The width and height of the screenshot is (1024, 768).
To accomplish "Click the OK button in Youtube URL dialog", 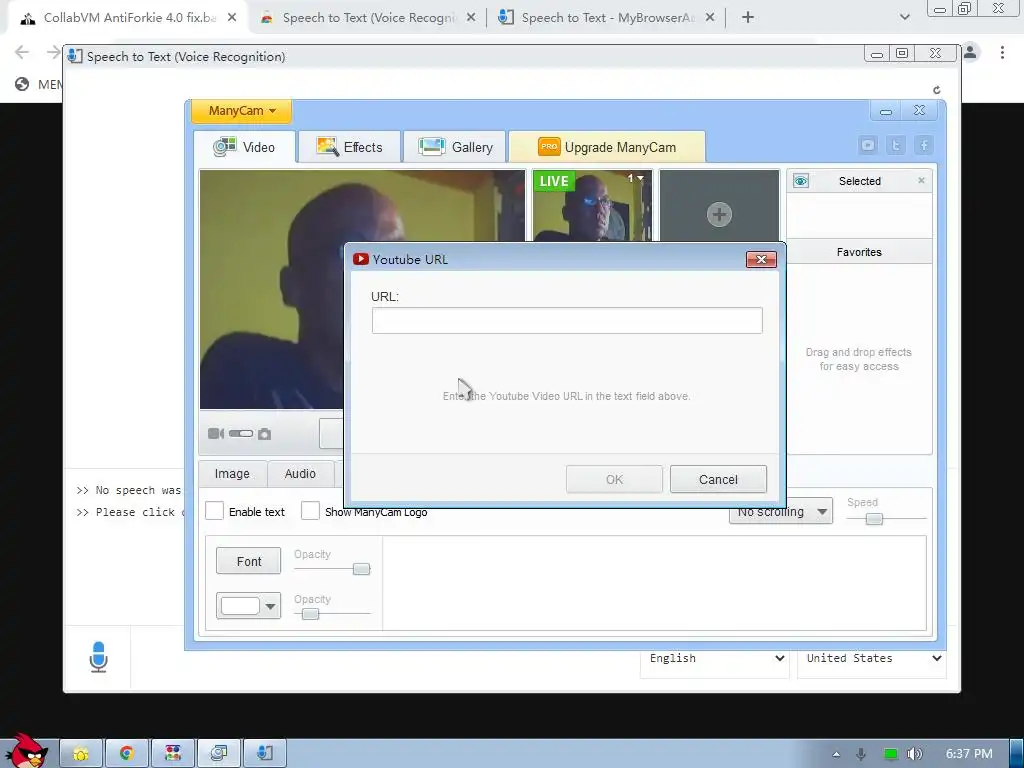I will click(x=614, y=479).
